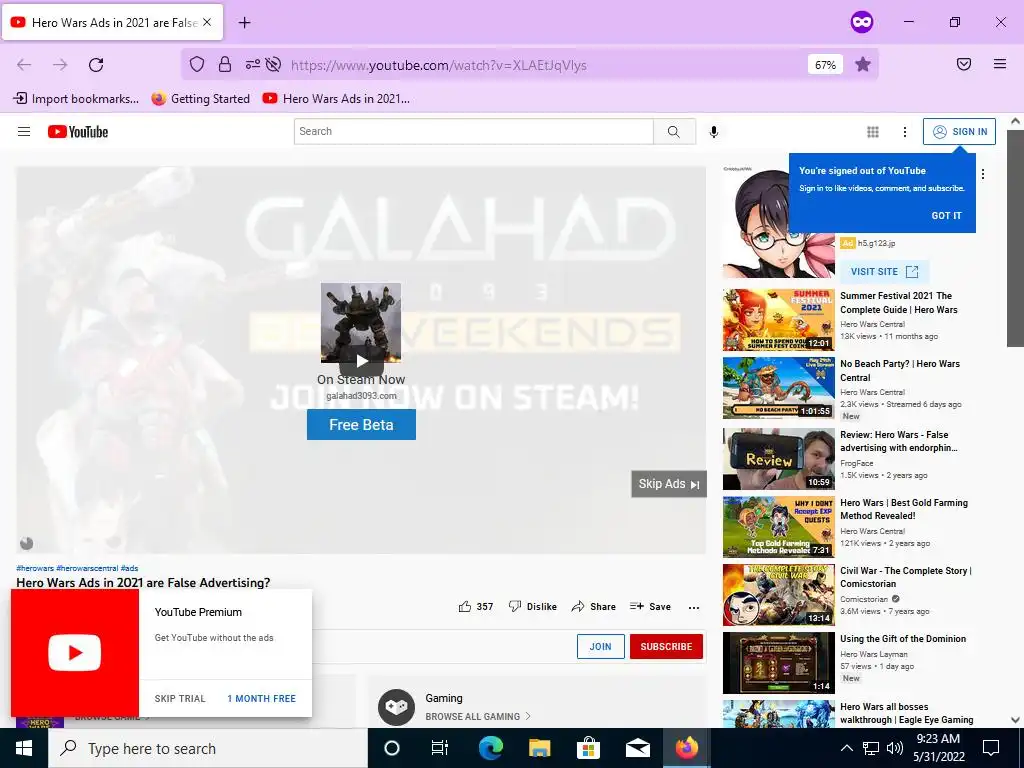Click the Gaming category icon
The height and width of the screenshot is (768, 1024).
[396, 707]
